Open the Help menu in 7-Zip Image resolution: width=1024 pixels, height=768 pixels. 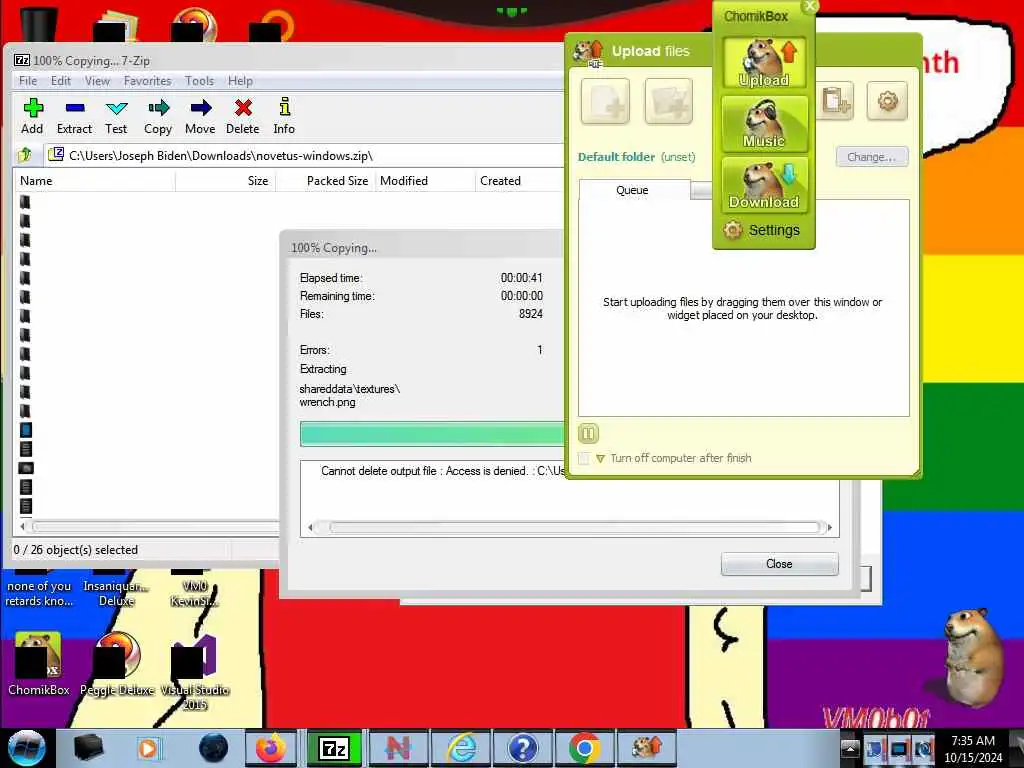[240, 81]
